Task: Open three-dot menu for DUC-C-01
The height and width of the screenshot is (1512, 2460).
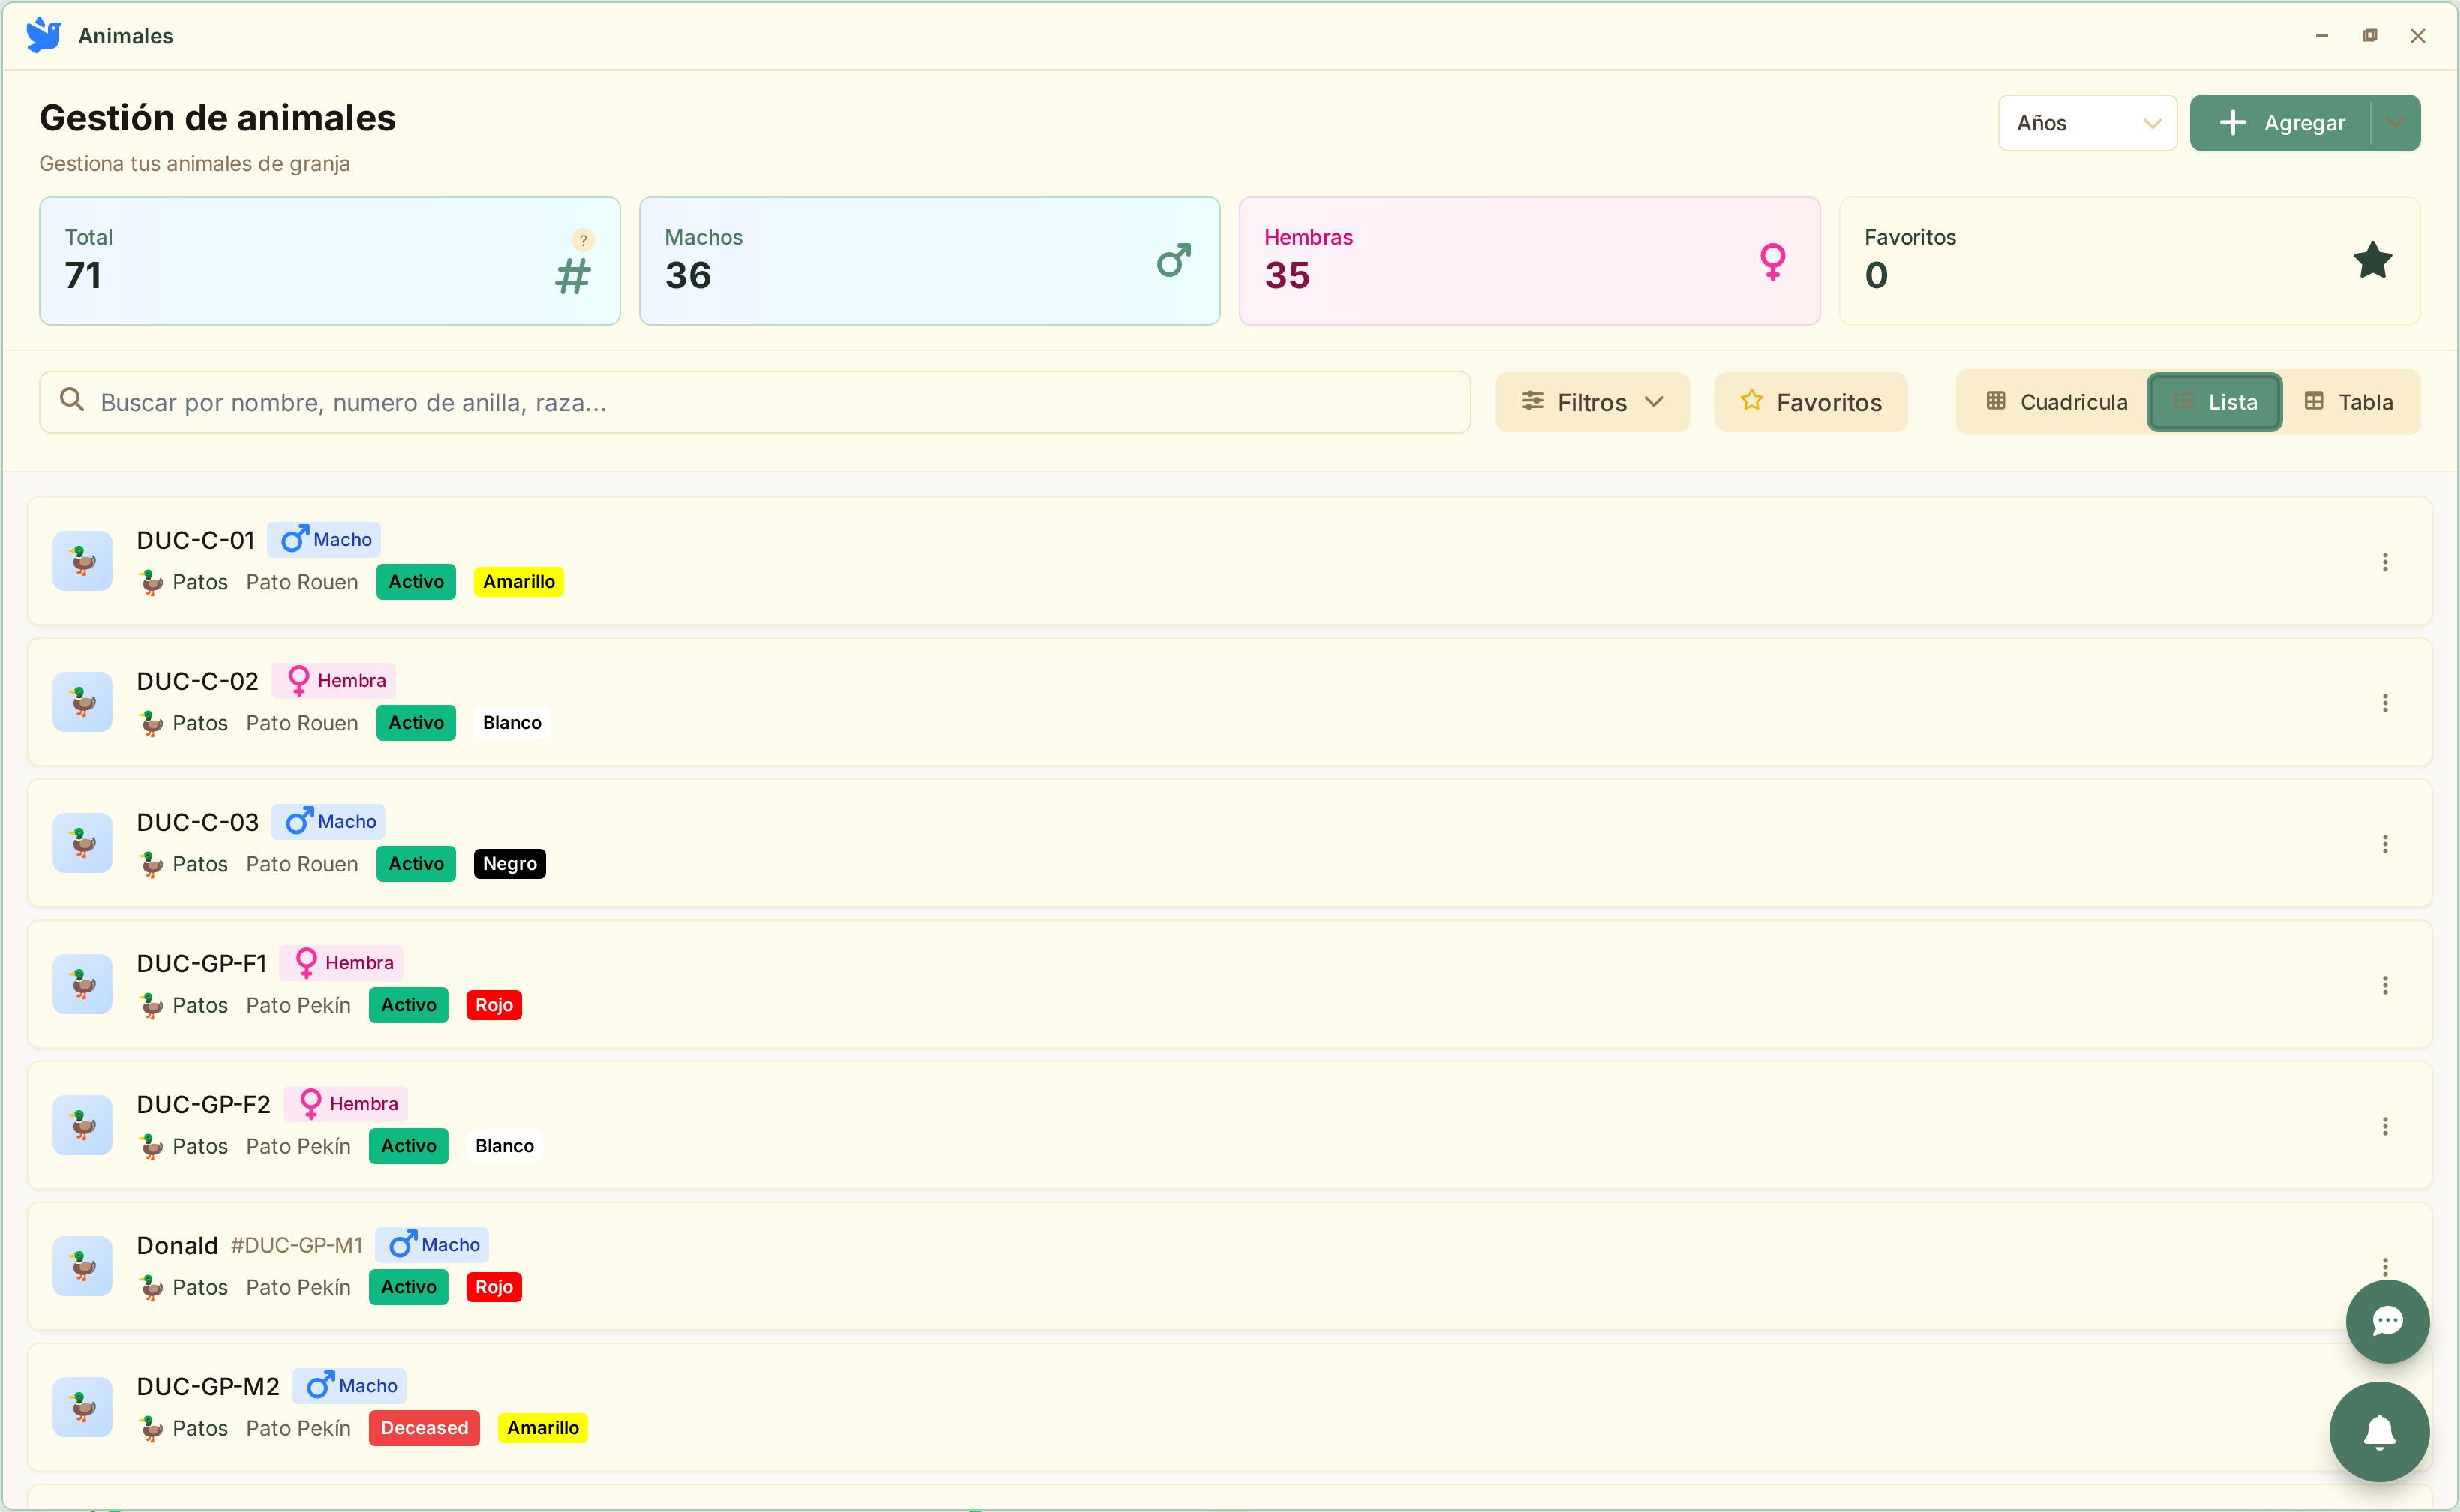Action: point(2385,562)
